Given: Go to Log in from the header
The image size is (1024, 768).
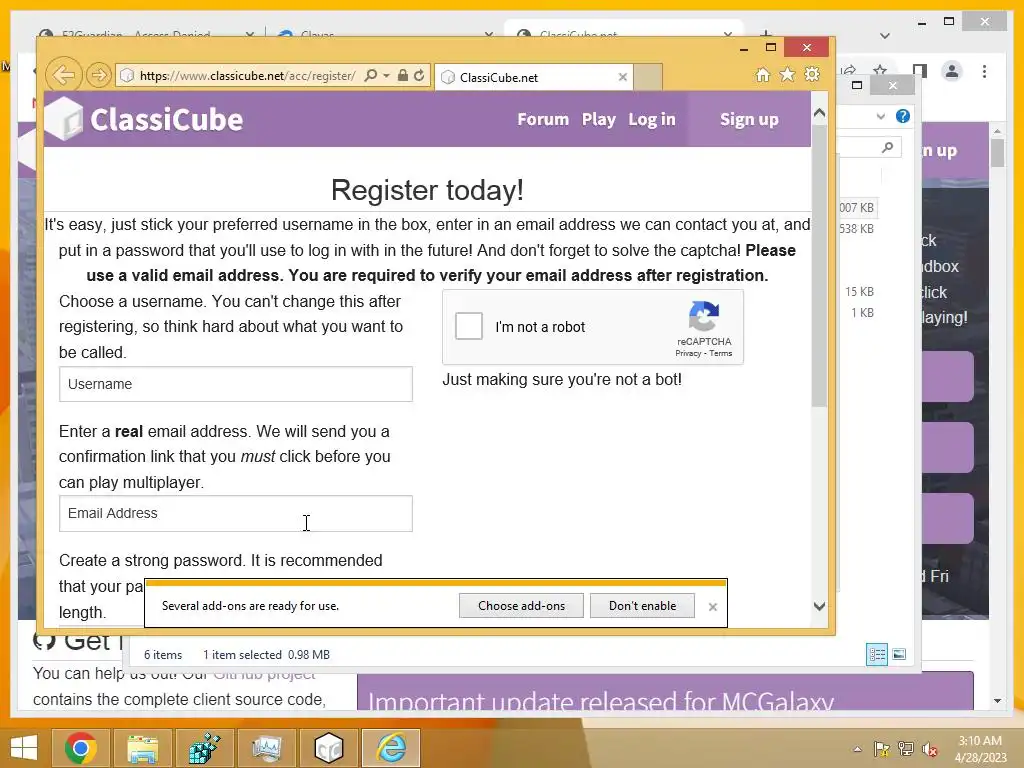Looking at the screenshot, I should (652, 120).
